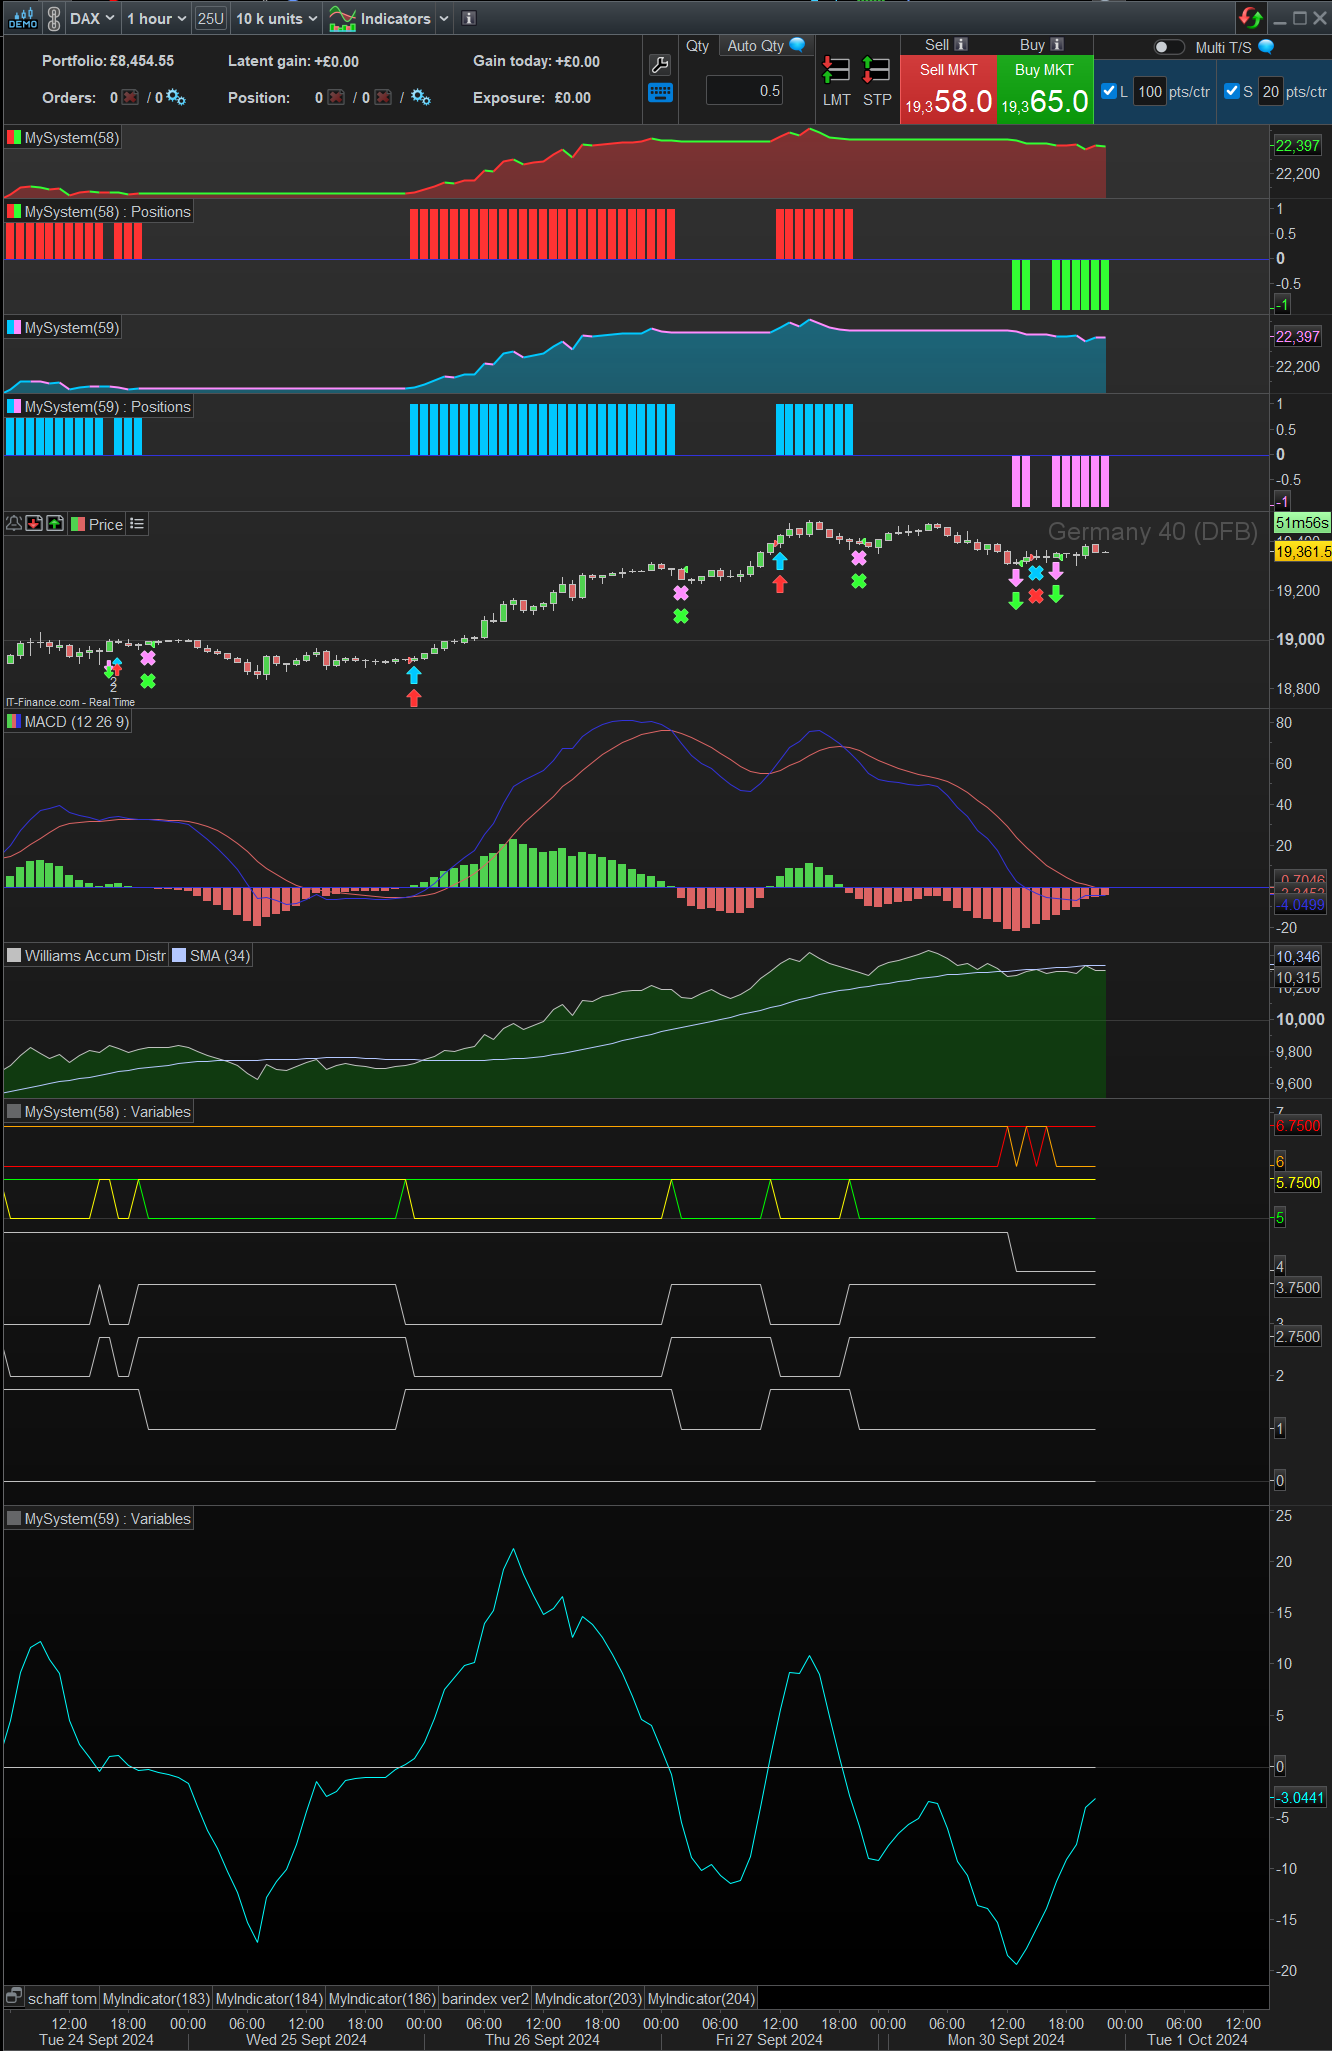Click the MySystem(58) equity label
The width and height of the screenshot is (1332, 2051).
click(71, 138)
